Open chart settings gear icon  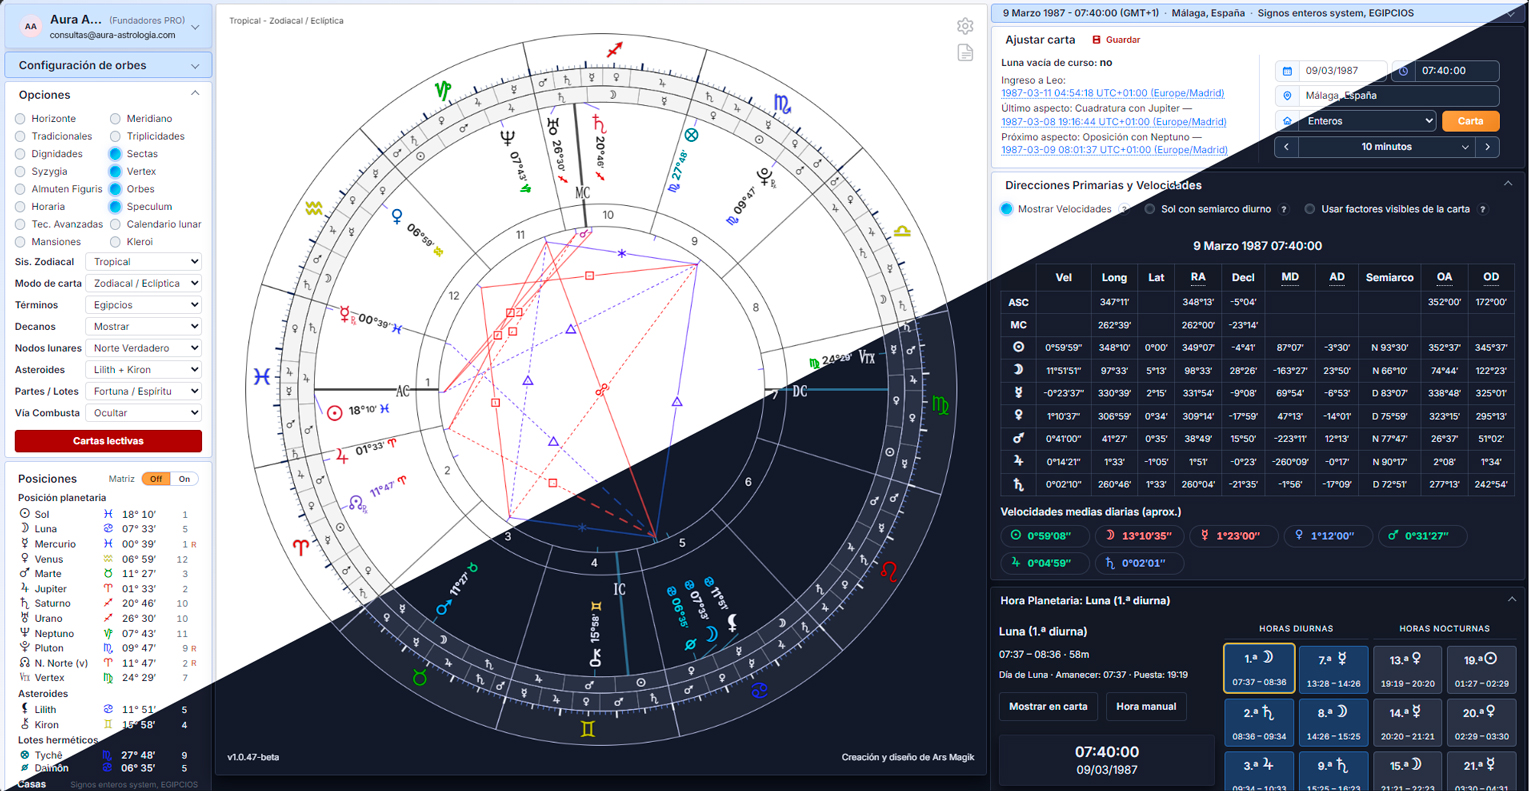point(965,26)
